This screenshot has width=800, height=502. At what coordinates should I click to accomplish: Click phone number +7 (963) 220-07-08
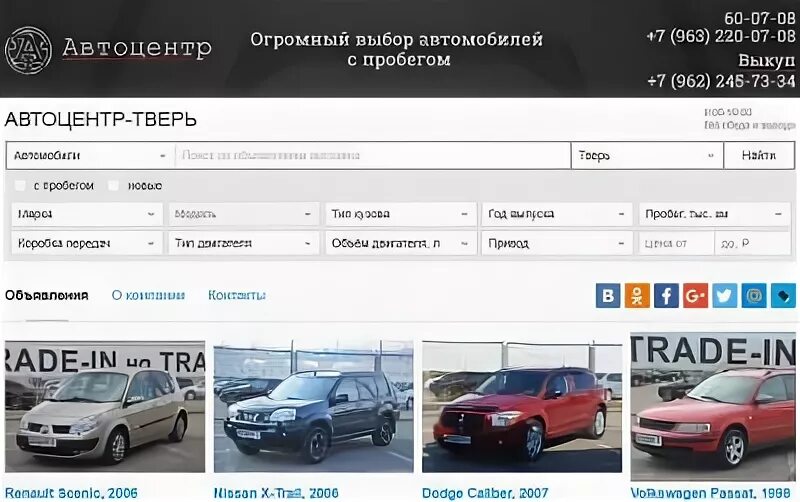coord(720,36)
